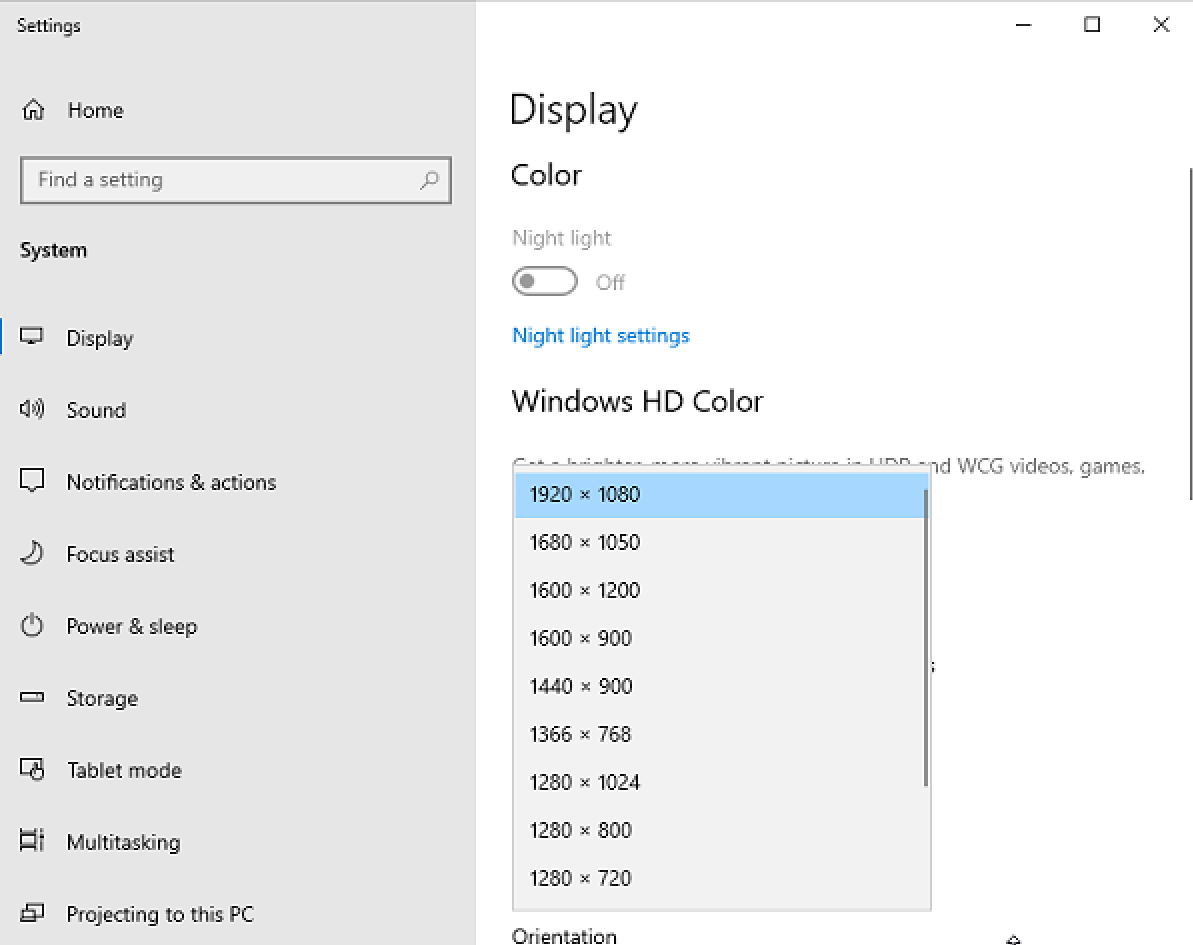
Task: Select 1920 × 1080 resolution option
Action: (x=720, y=494)
